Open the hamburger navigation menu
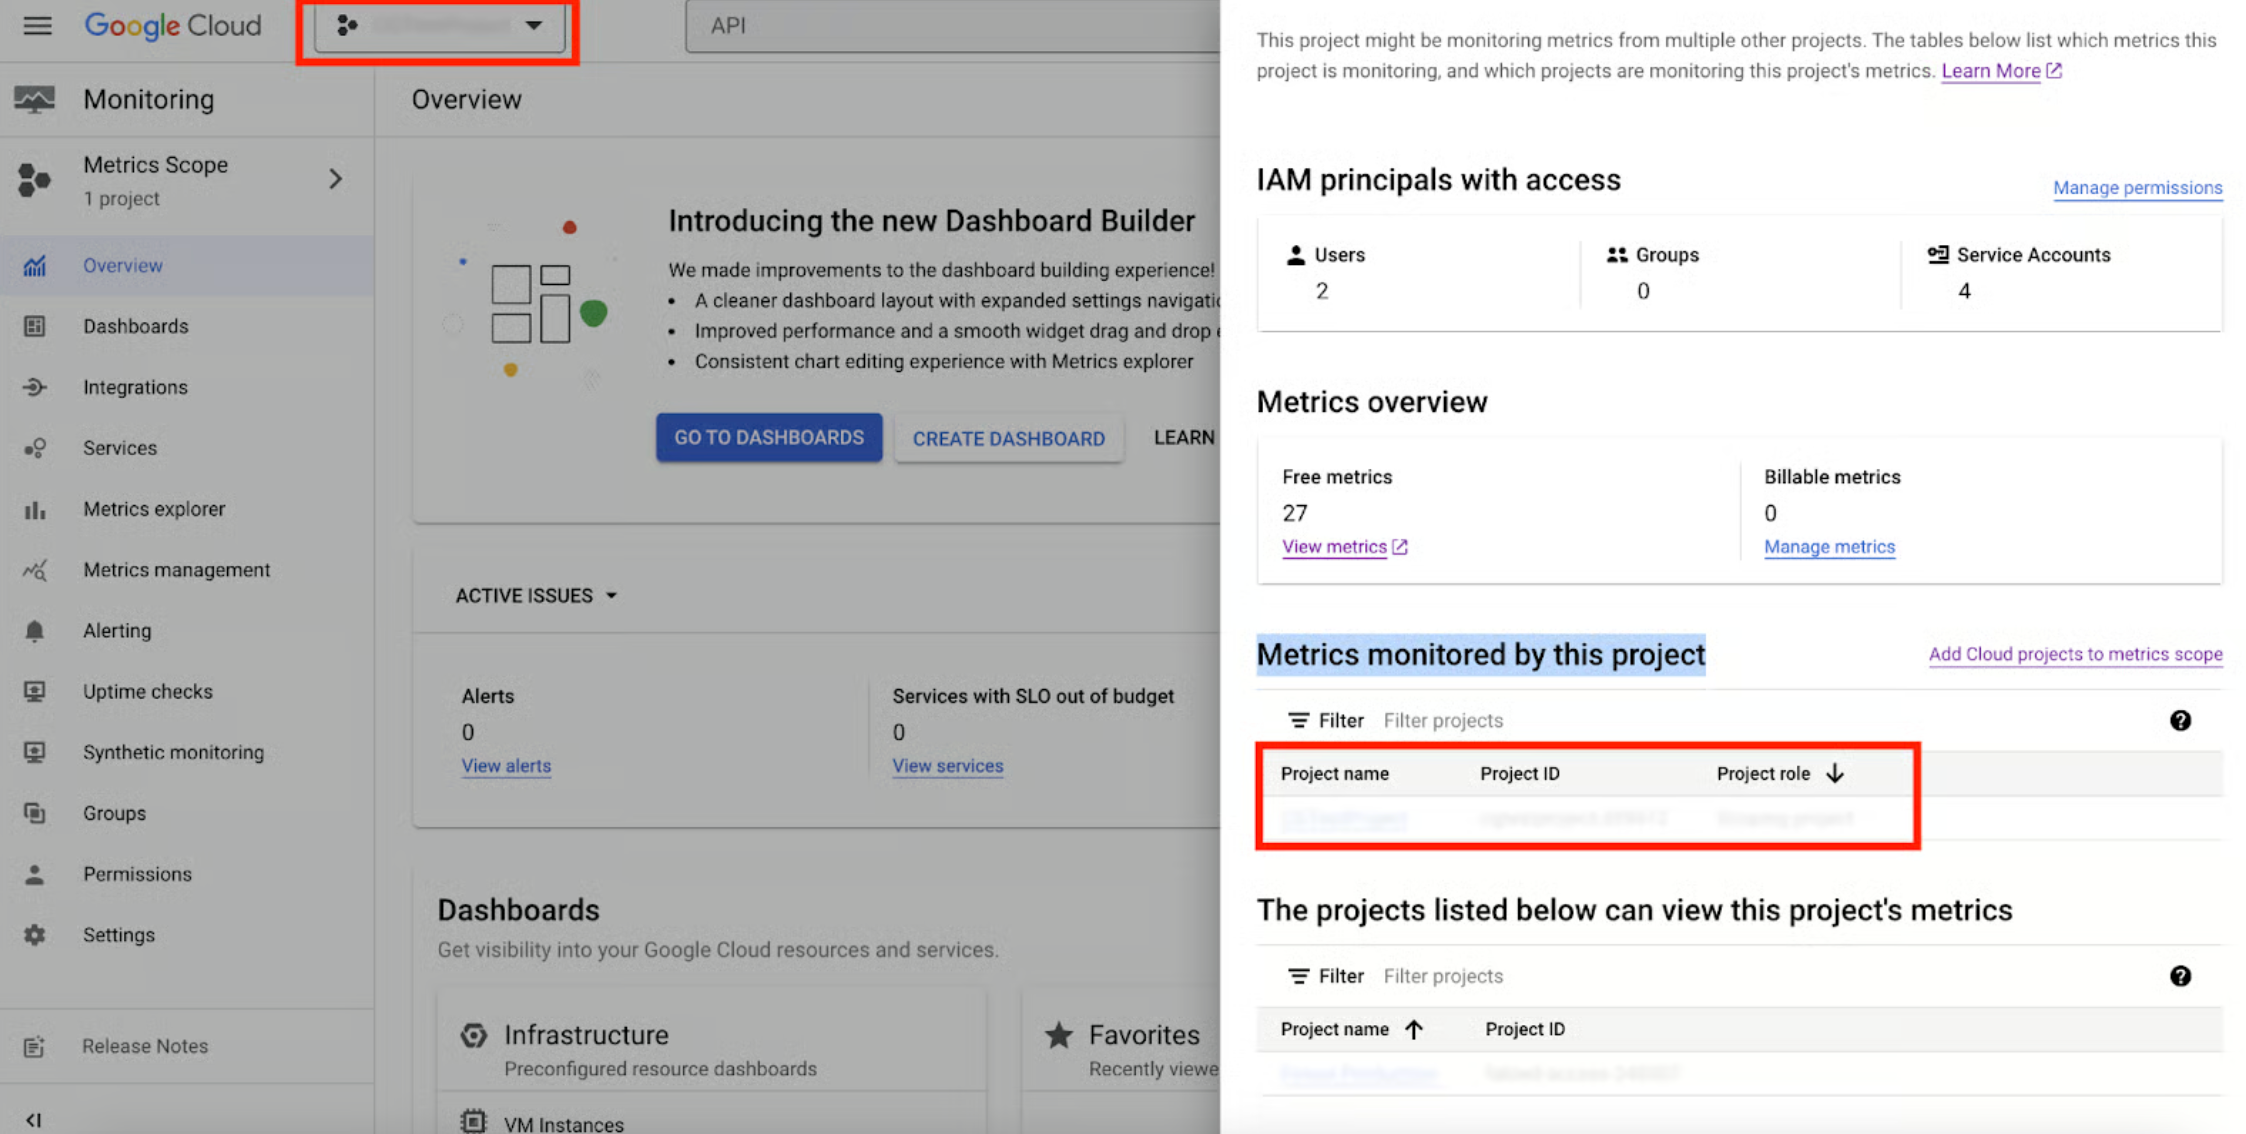2246x1134 pixels. [x=37, y=25]
